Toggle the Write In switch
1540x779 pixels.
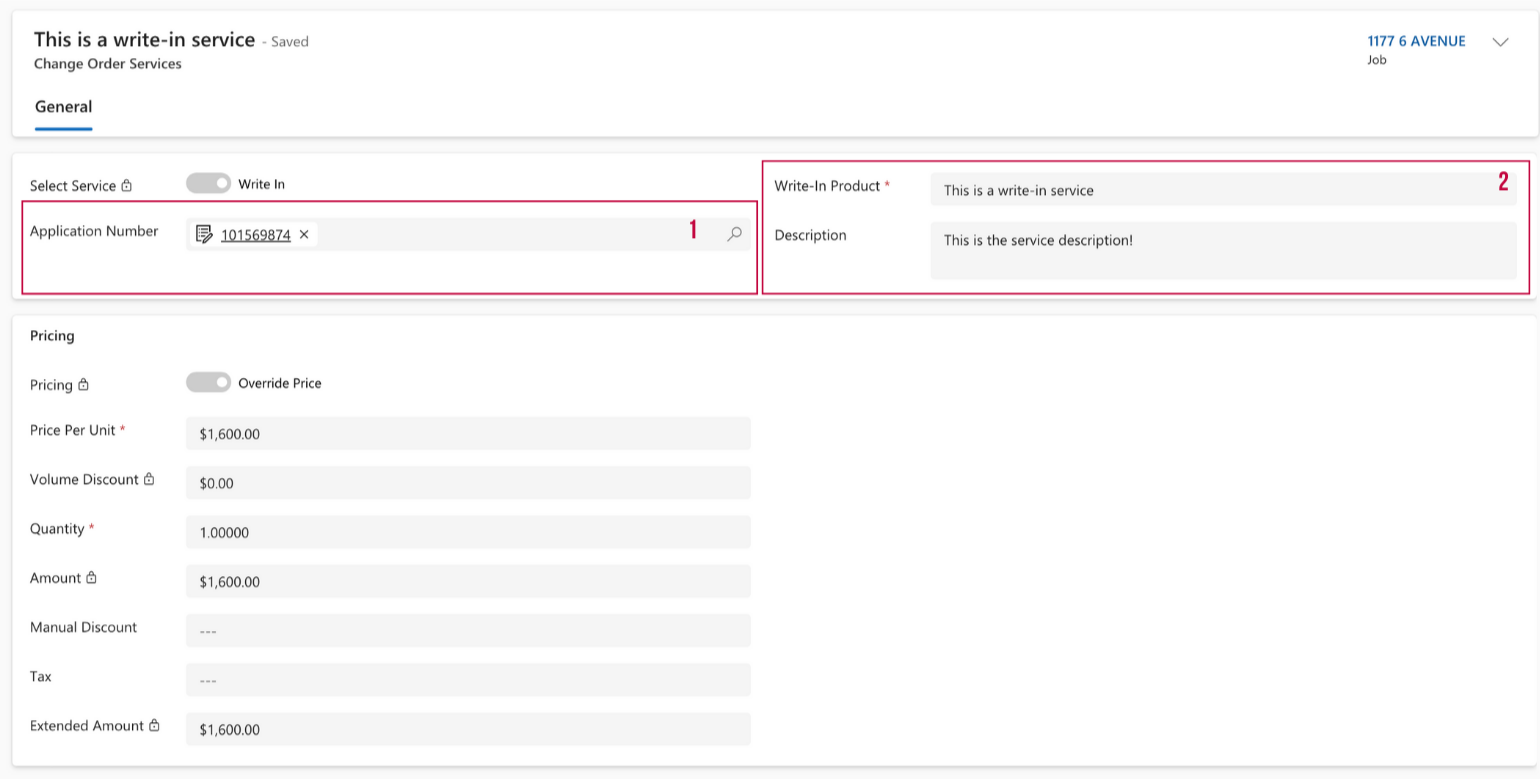[x=208, y=184]
